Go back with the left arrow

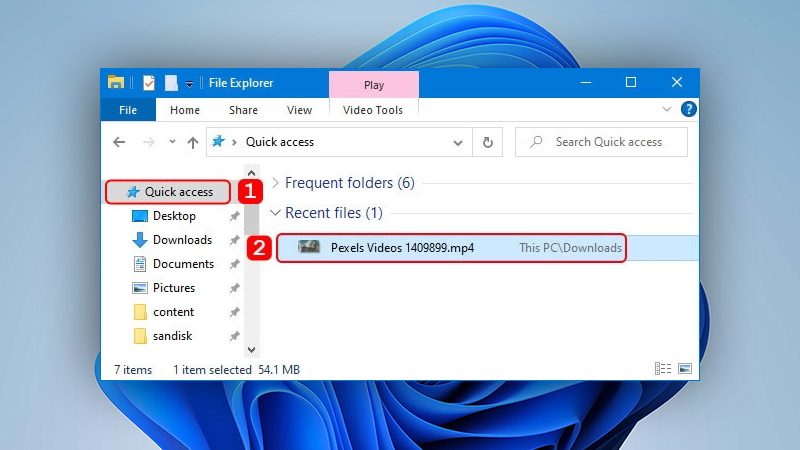(119, 142)
